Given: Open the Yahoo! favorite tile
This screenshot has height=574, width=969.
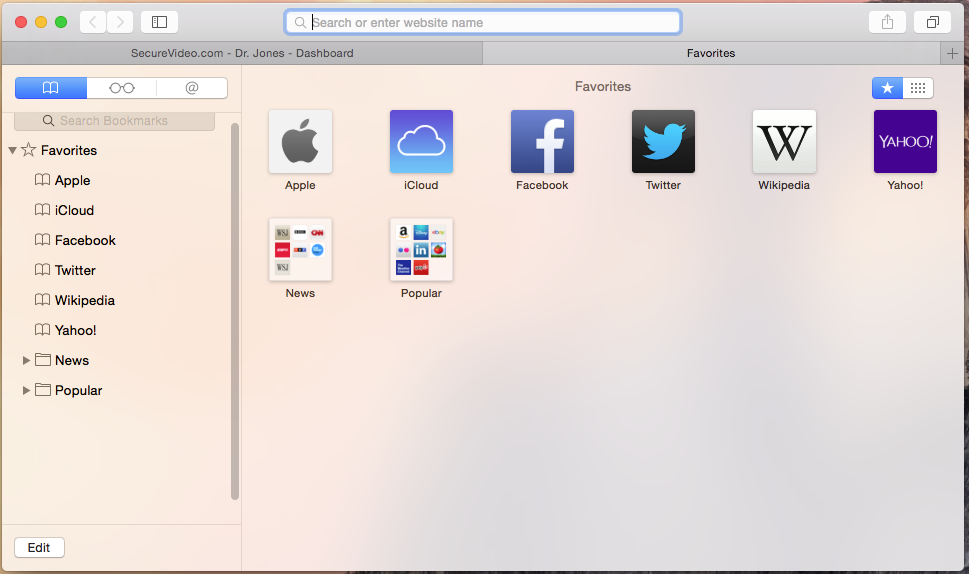Looking at the screenshot, I should [x=905, y=142].
